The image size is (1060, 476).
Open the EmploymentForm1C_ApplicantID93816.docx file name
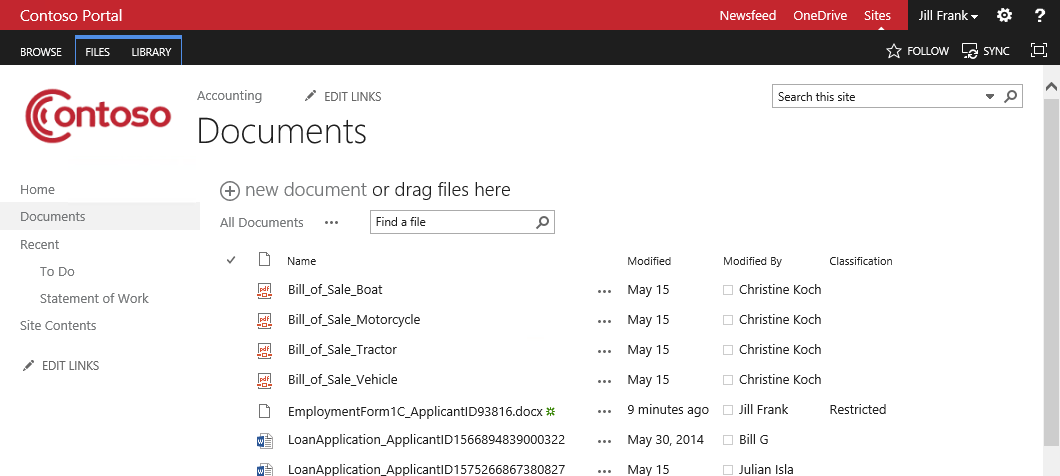(415, 410)
